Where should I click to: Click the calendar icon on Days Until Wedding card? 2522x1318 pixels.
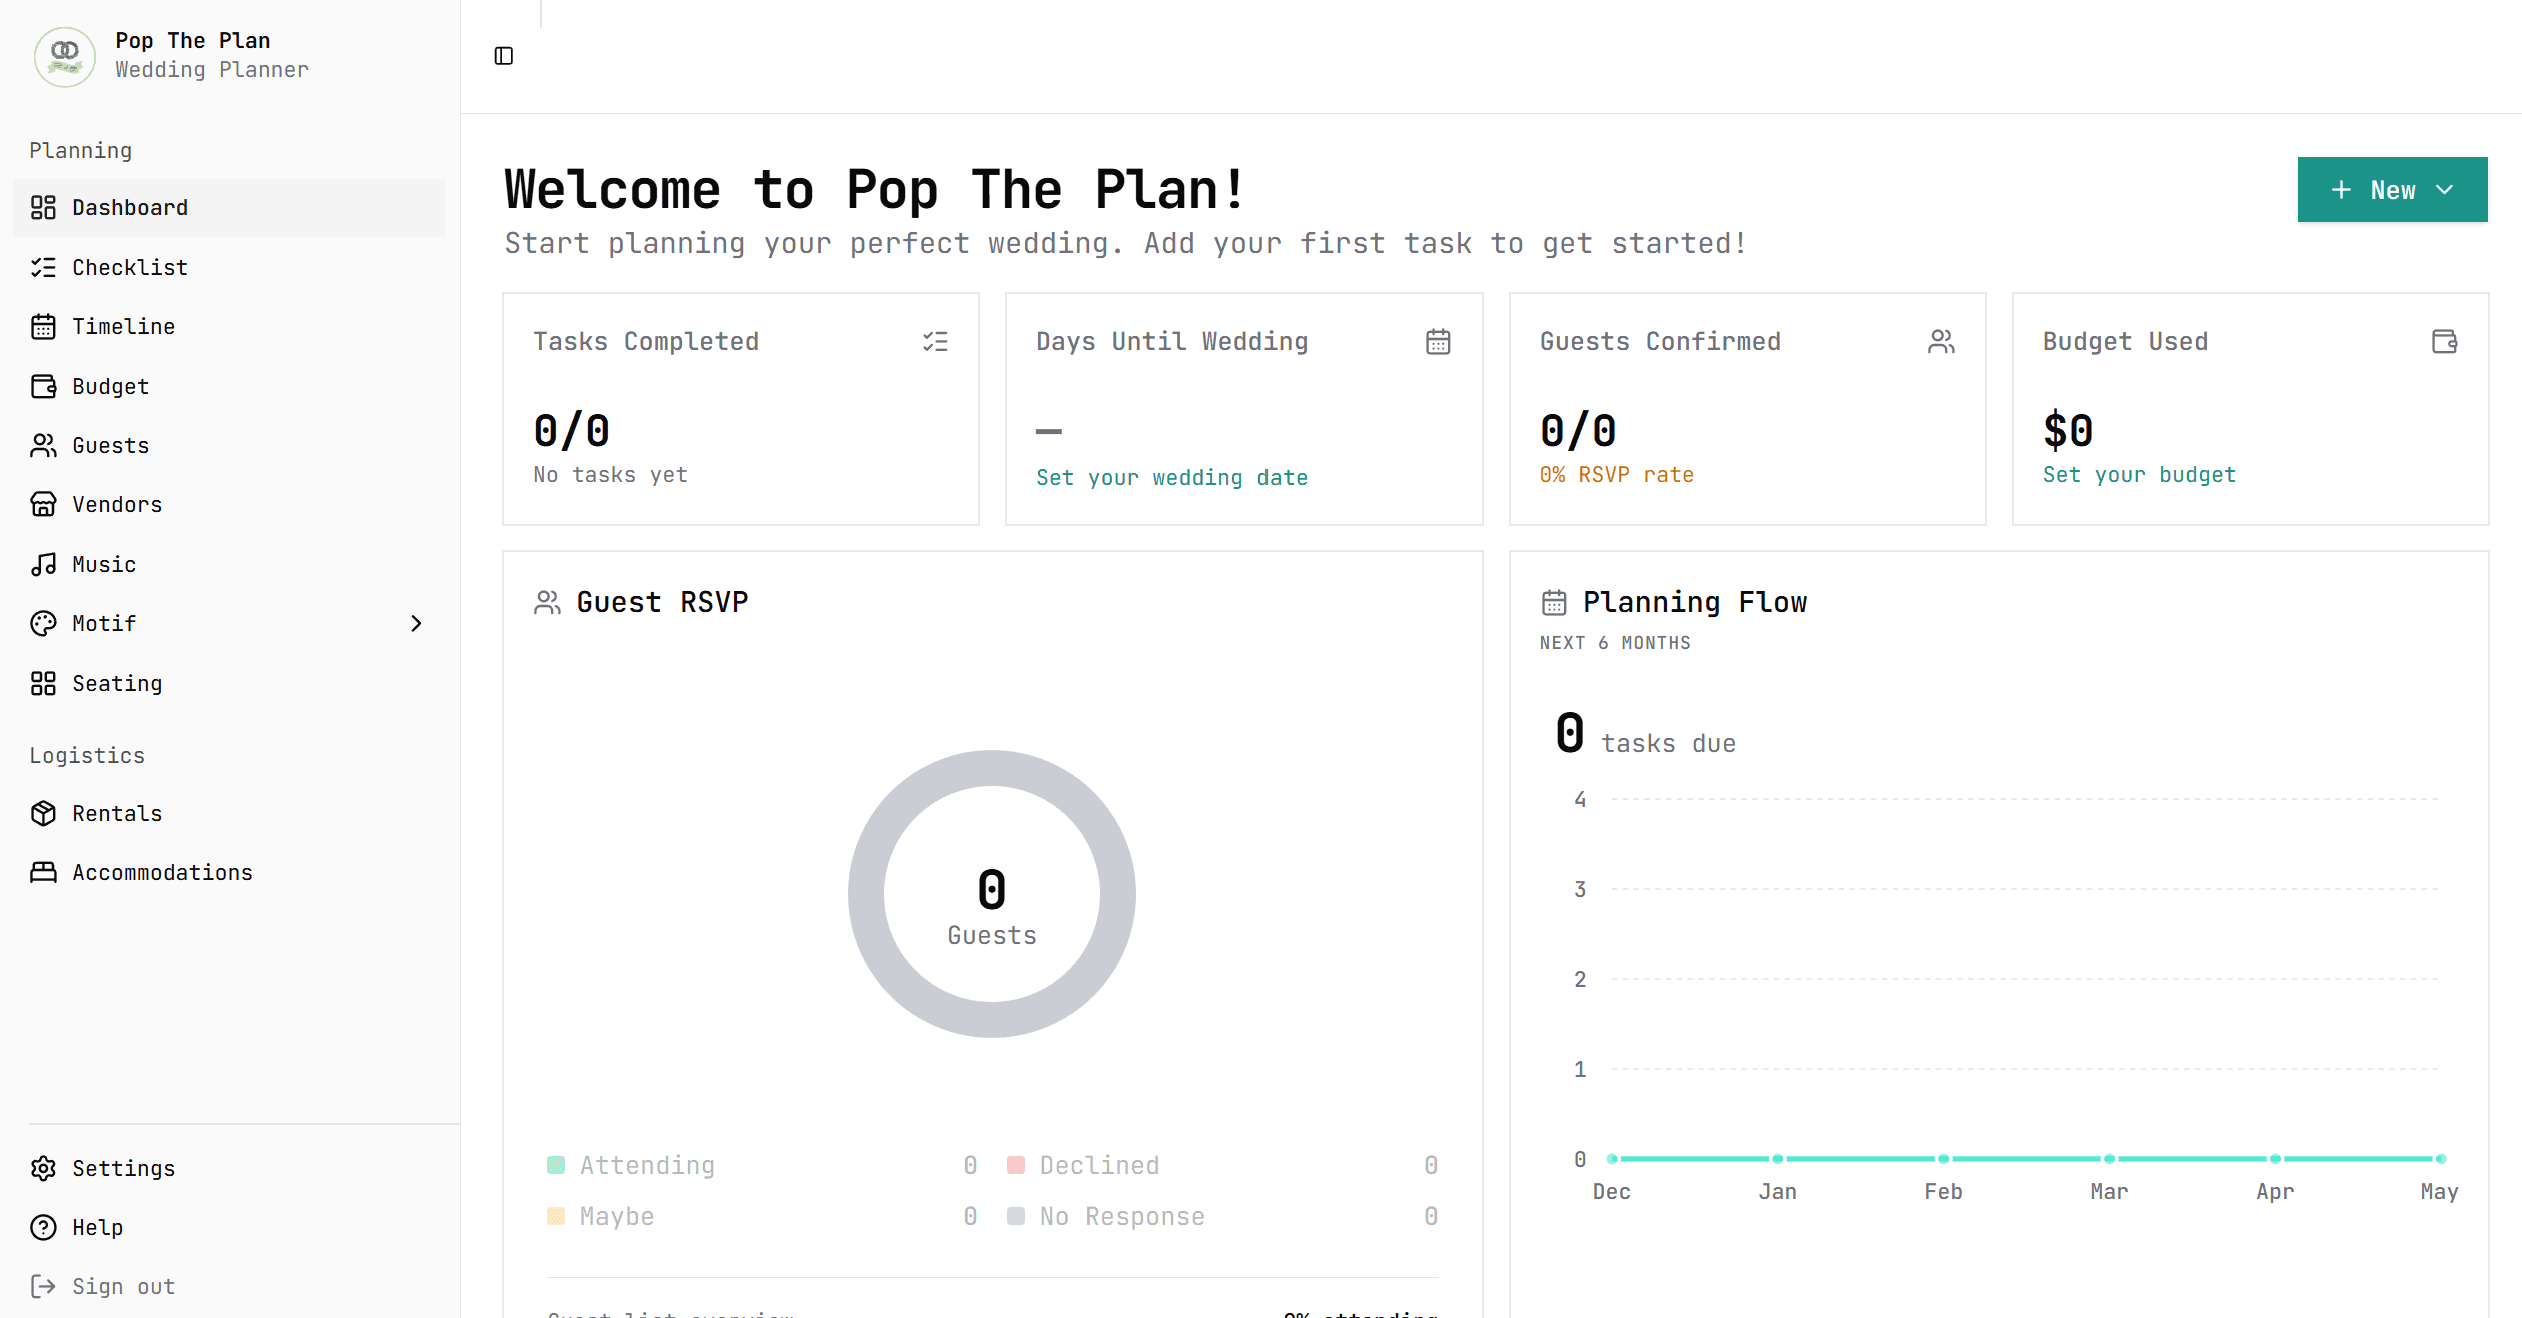[1437, 341]
